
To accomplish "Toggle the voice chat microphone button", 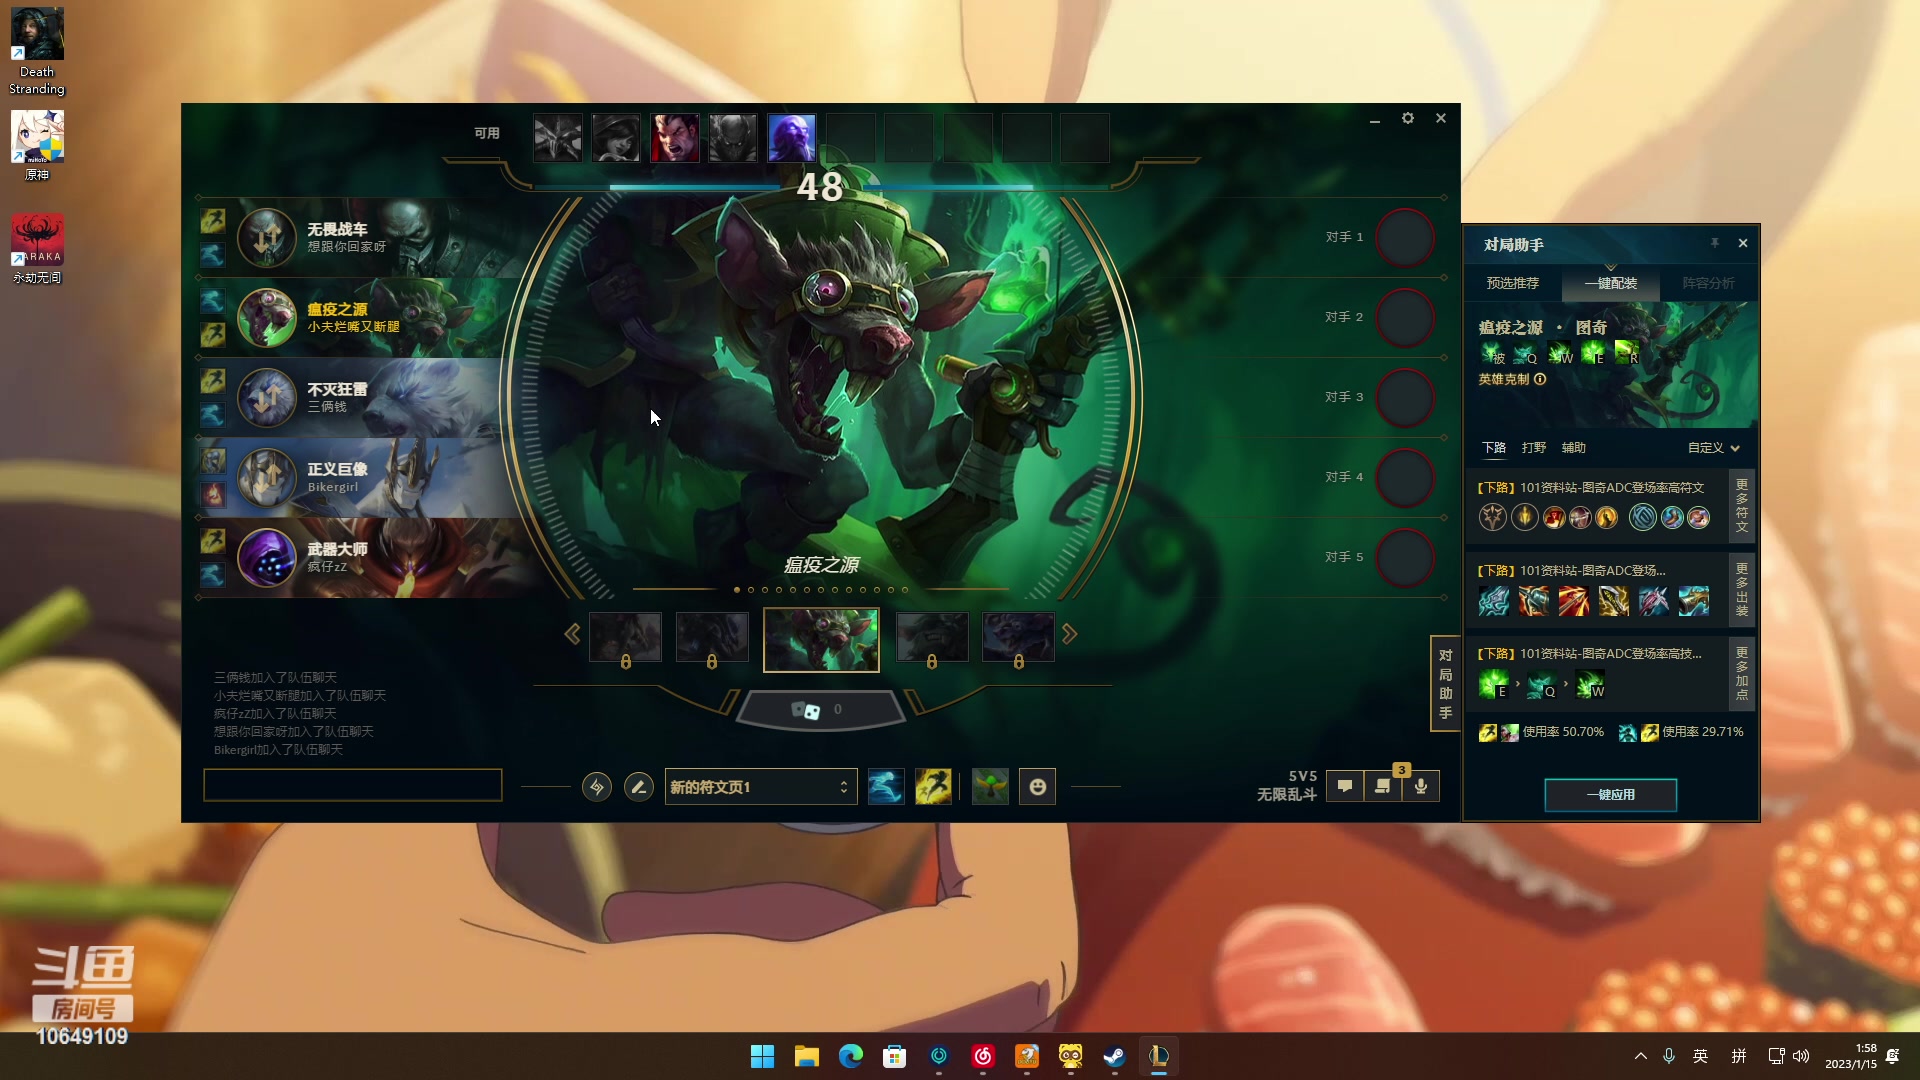I will pos(1421,786).
